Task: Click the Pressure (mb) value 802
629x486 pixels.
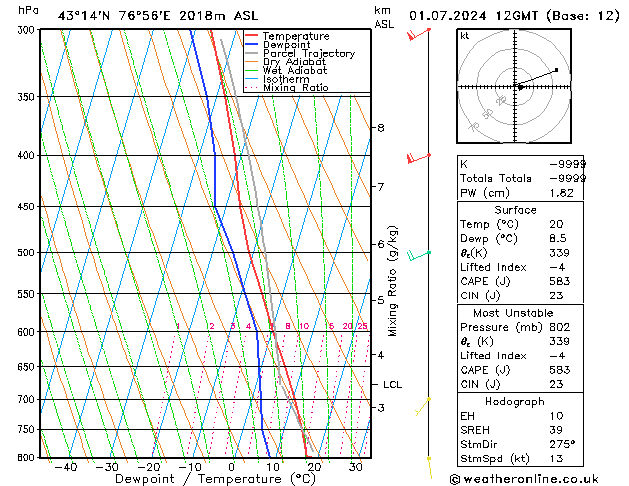Action: (560, 327)
